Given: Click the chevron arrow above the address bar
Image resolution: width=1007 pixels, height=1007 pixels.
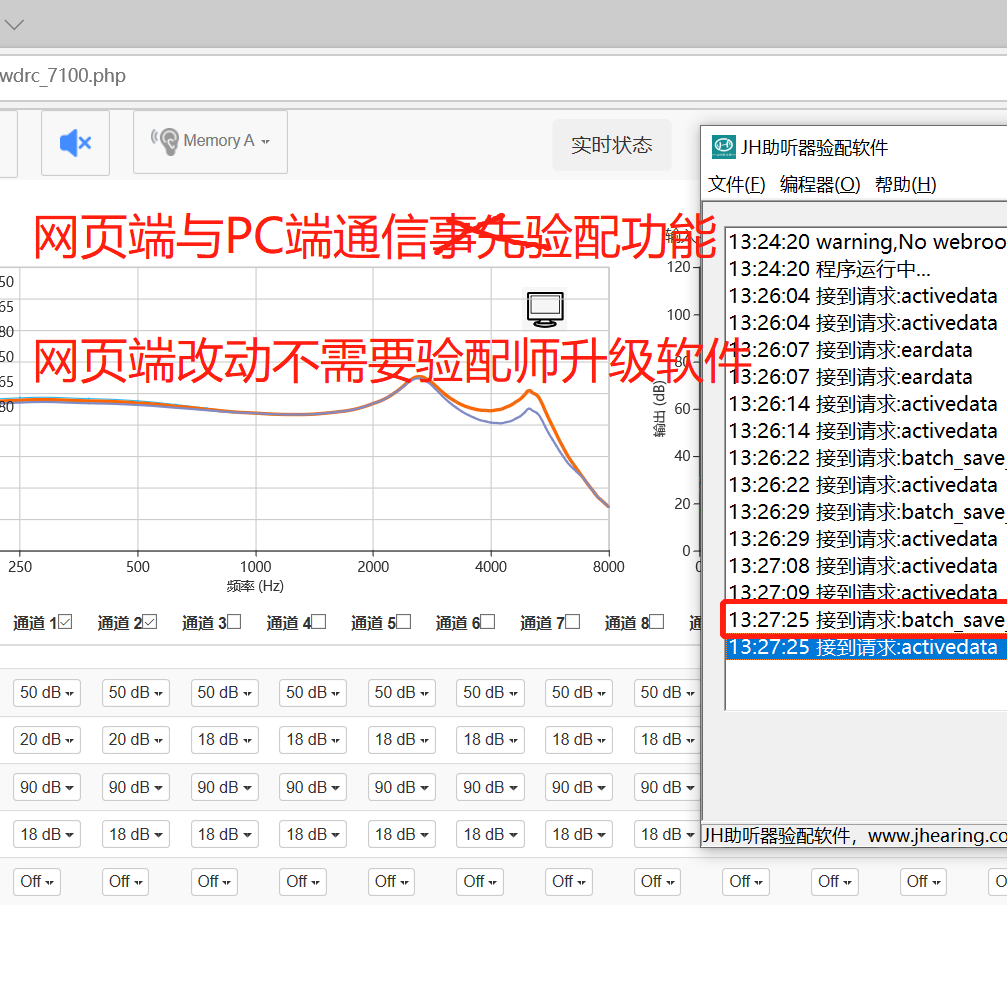Looking at the screenshot, I should tap(14, 25).
